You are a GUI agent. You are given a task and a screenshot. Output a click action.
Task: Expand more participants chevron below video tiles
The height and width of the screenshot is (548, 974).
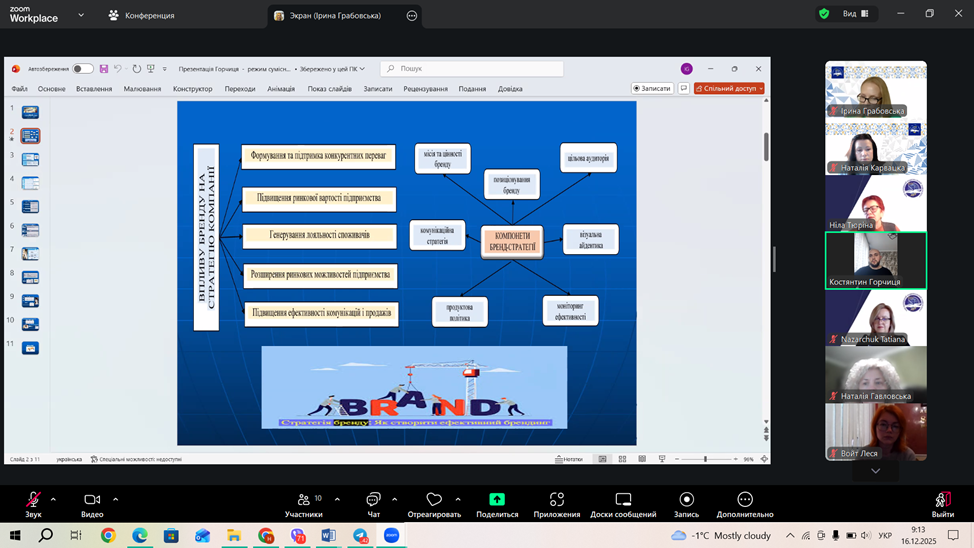click(x=875, y=471)
